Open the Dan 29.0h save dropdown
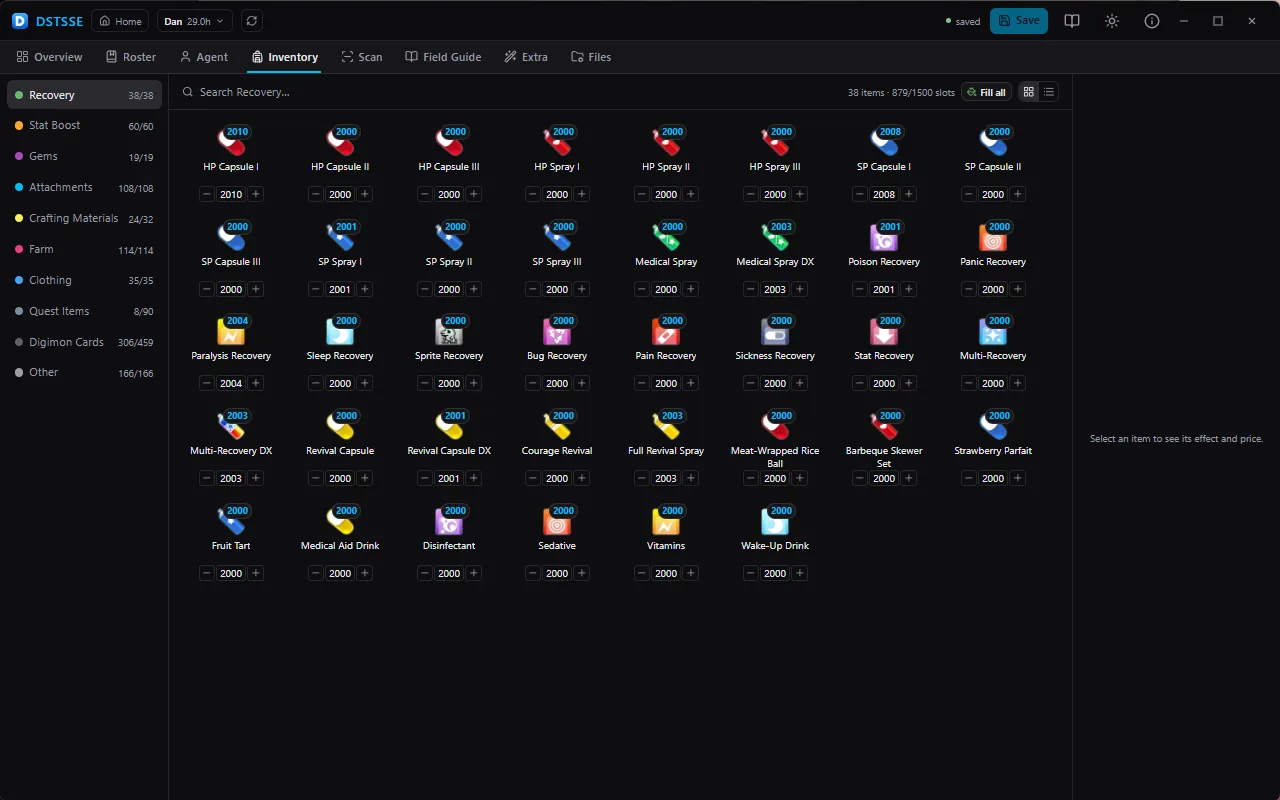The height and width of the screenshot is (800, 1280). (195, 21)
